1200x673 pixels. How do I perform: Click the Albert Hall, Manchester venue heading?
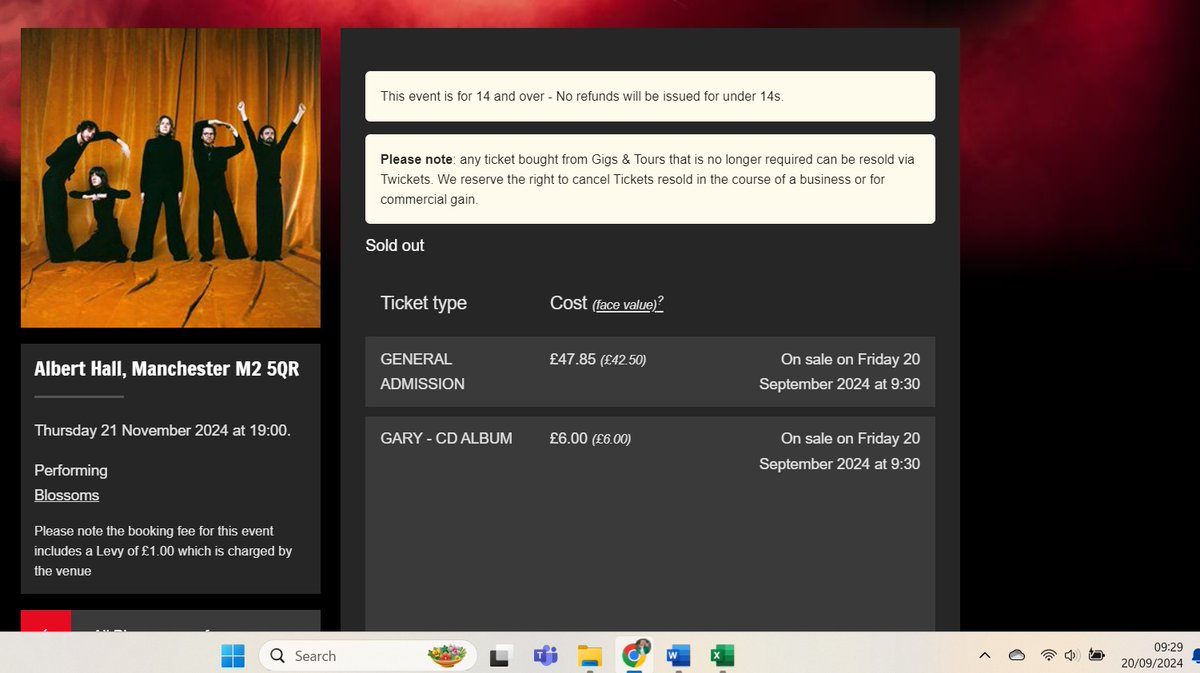(x=167, y=368)
